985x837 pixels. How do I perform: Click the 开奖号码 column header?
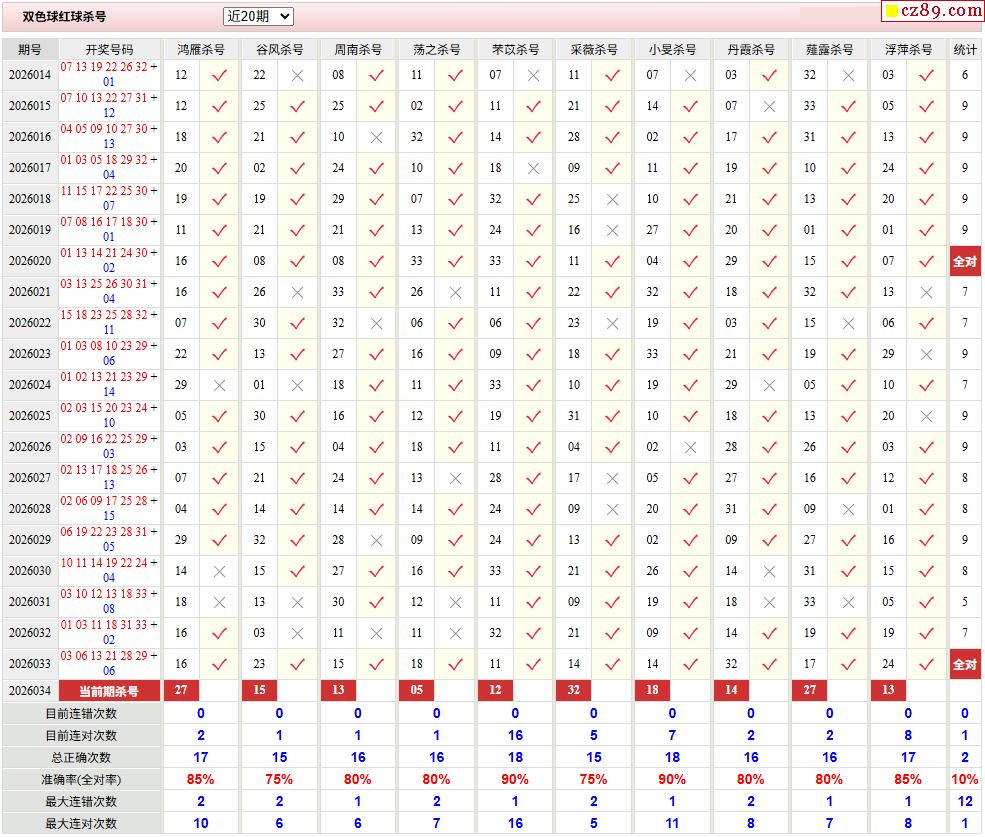109,49
